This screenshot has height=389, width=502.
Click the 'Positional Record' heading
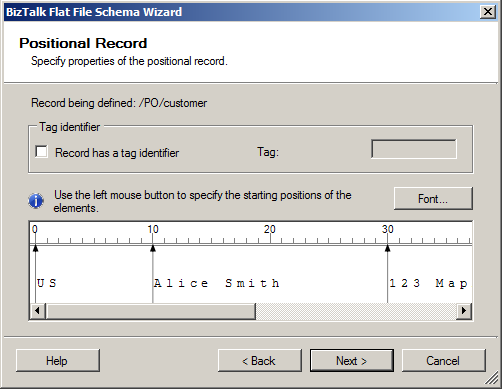[83, 43]
